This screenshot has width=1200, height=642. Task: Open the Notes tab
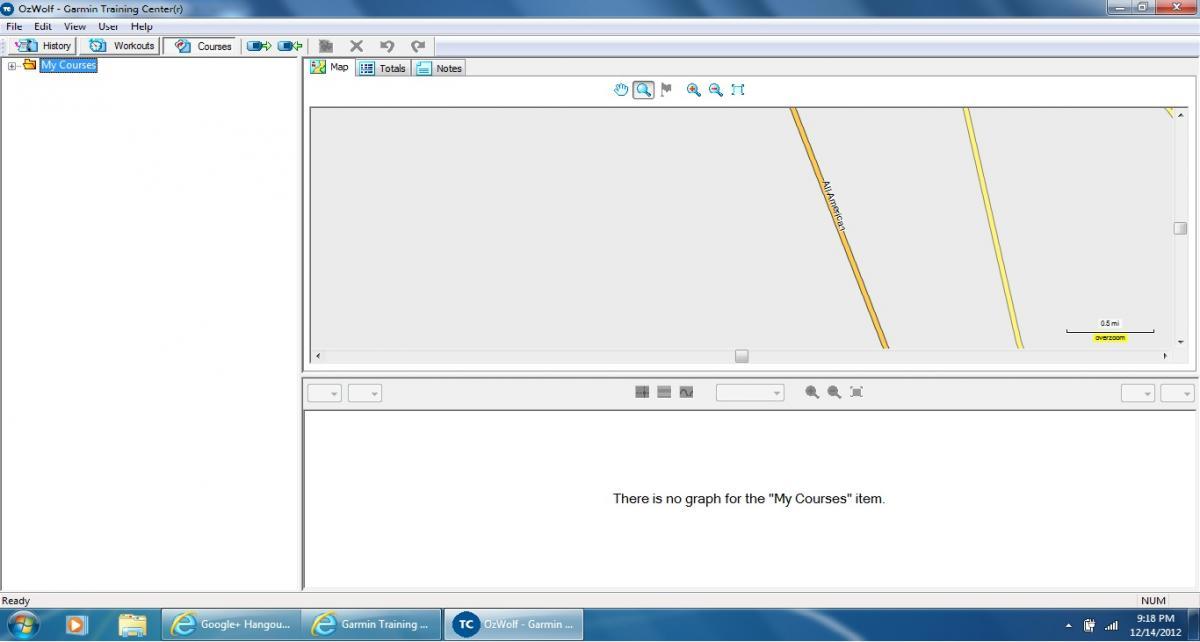click(439, 68)
